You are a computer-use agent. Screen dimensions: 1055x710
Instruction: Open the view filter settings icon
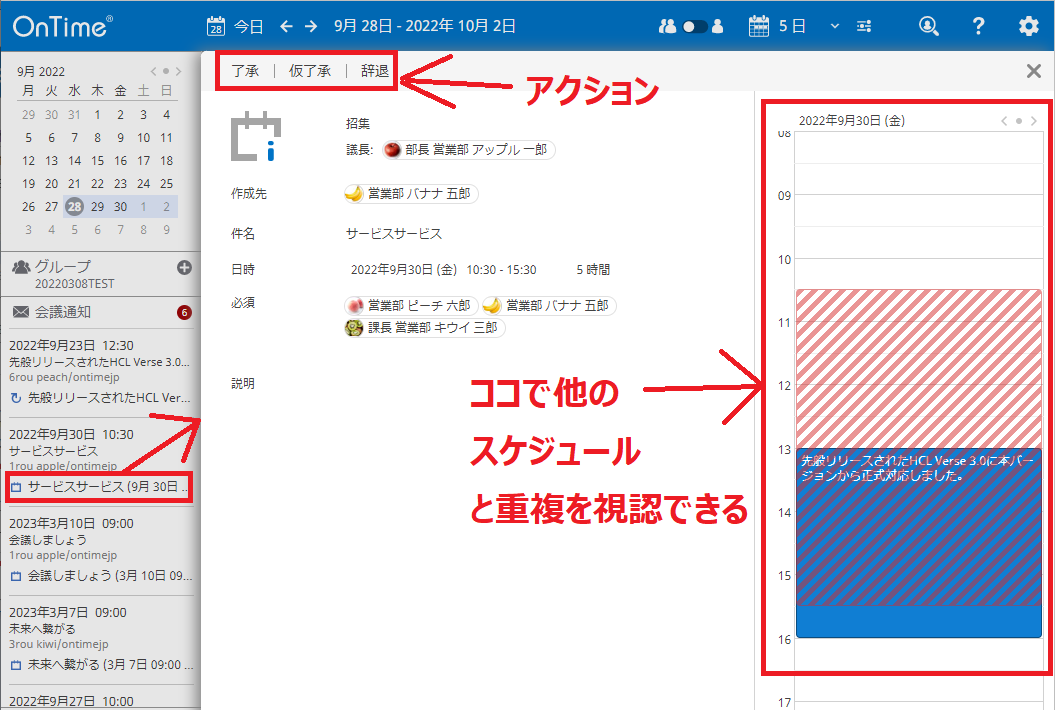[864, 26]
